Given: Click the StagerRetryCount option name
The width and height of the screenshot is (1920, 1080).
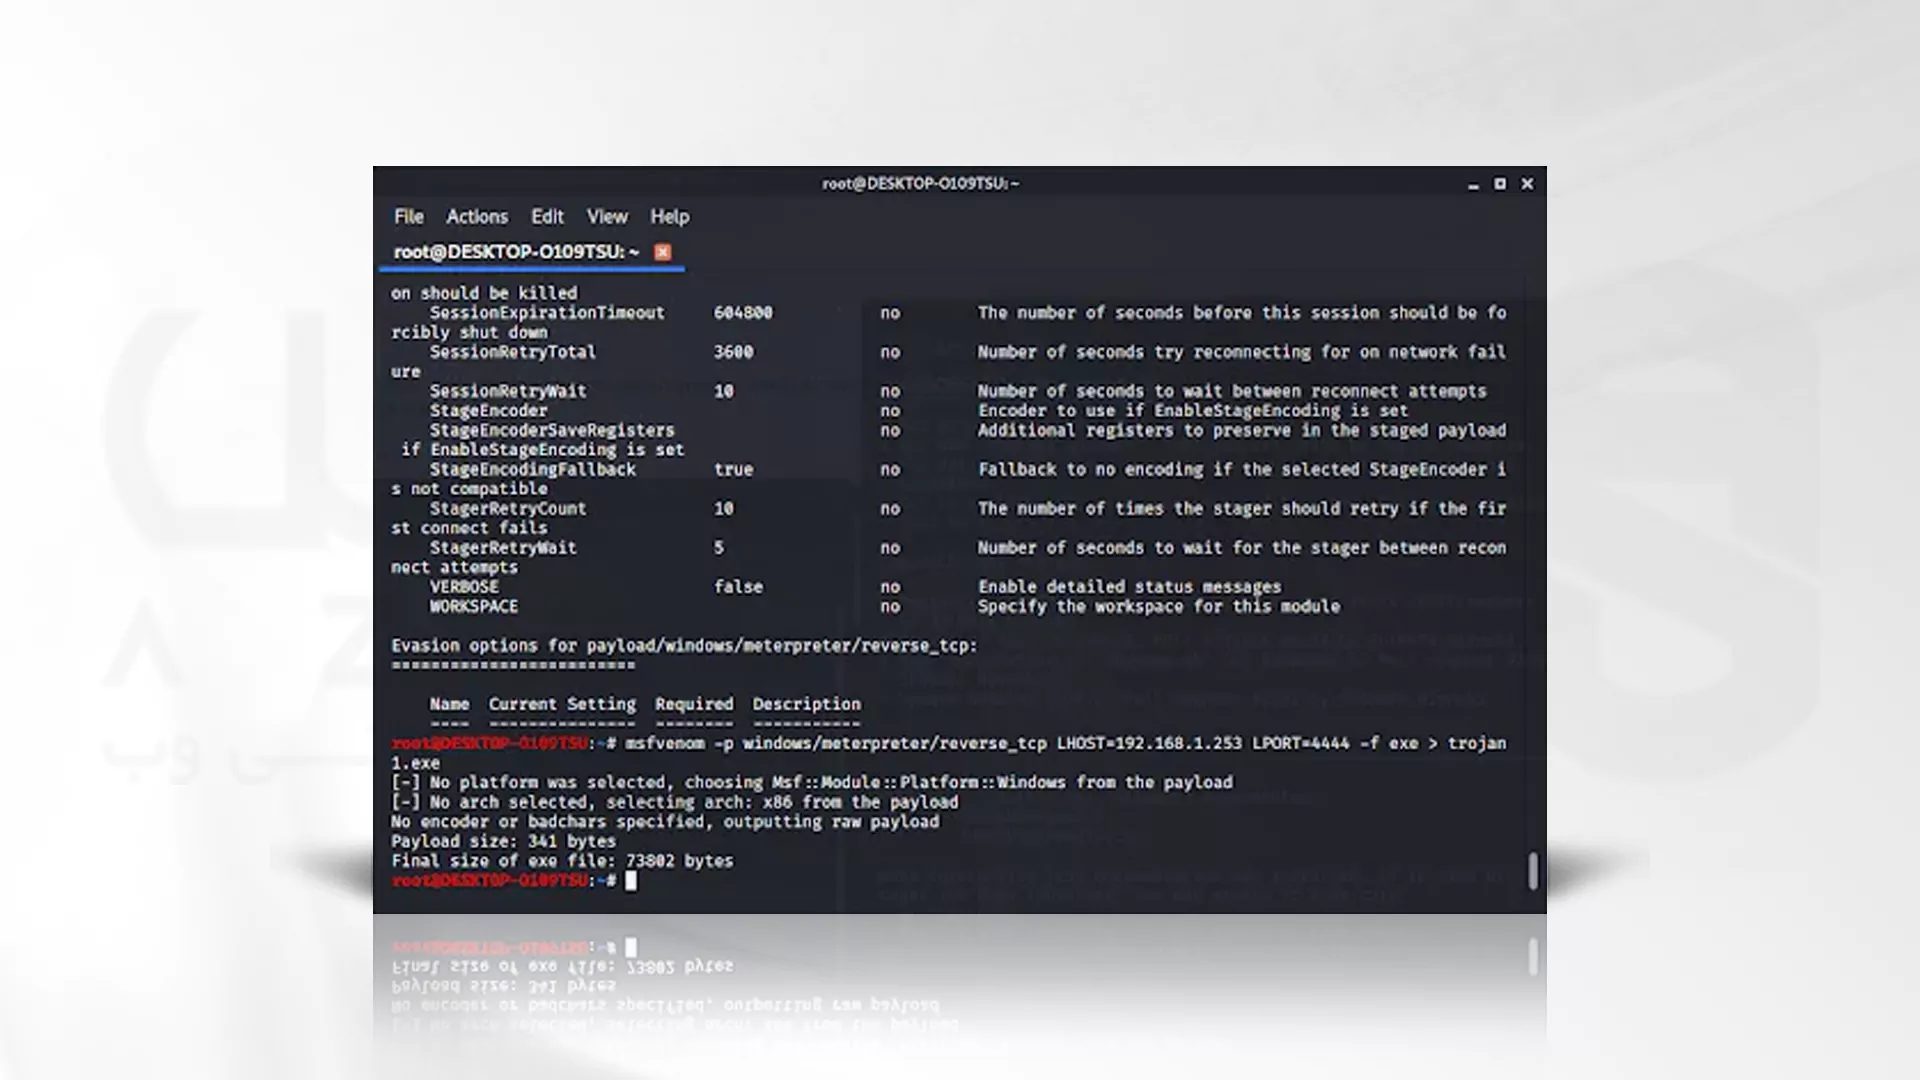Looking at the screenshot, I should coord(508,509).
